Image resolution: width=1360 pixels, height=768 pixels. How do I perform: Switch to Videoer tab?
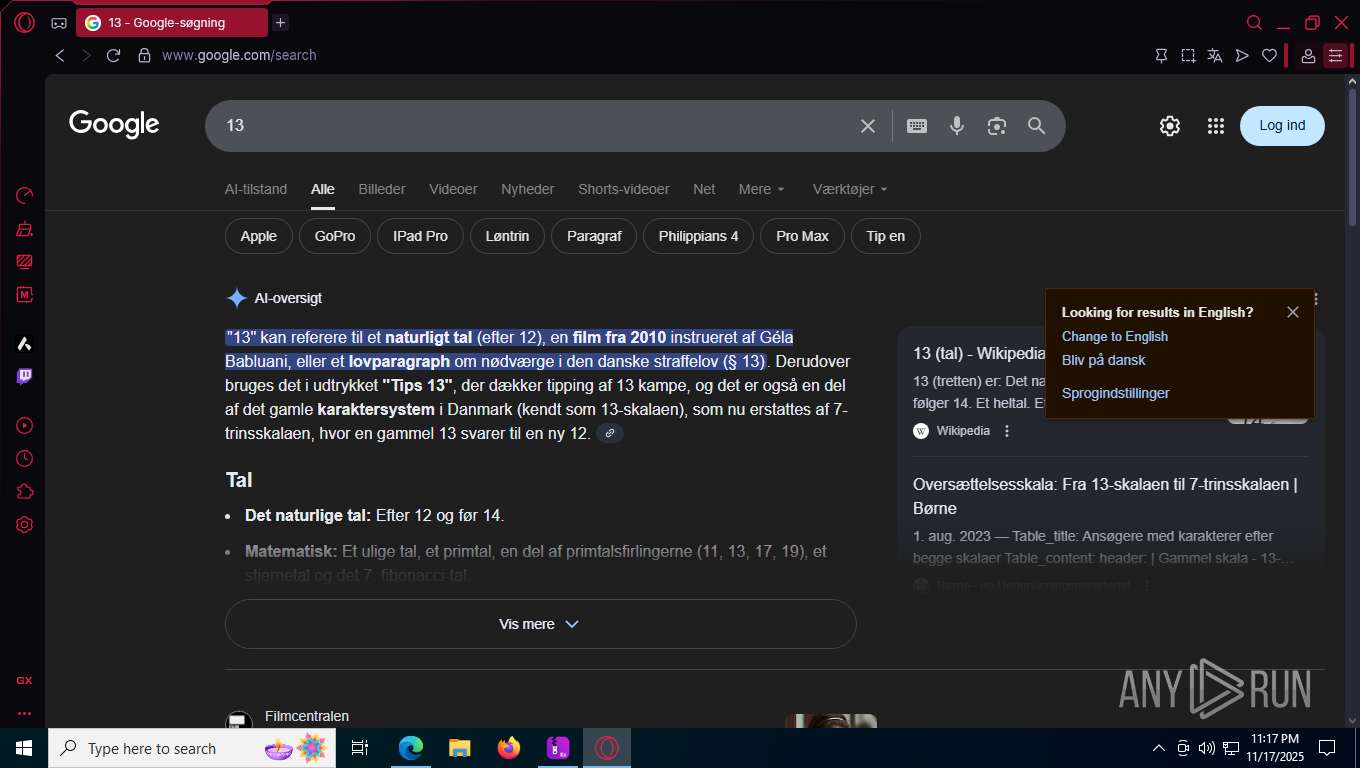(453, 189)
